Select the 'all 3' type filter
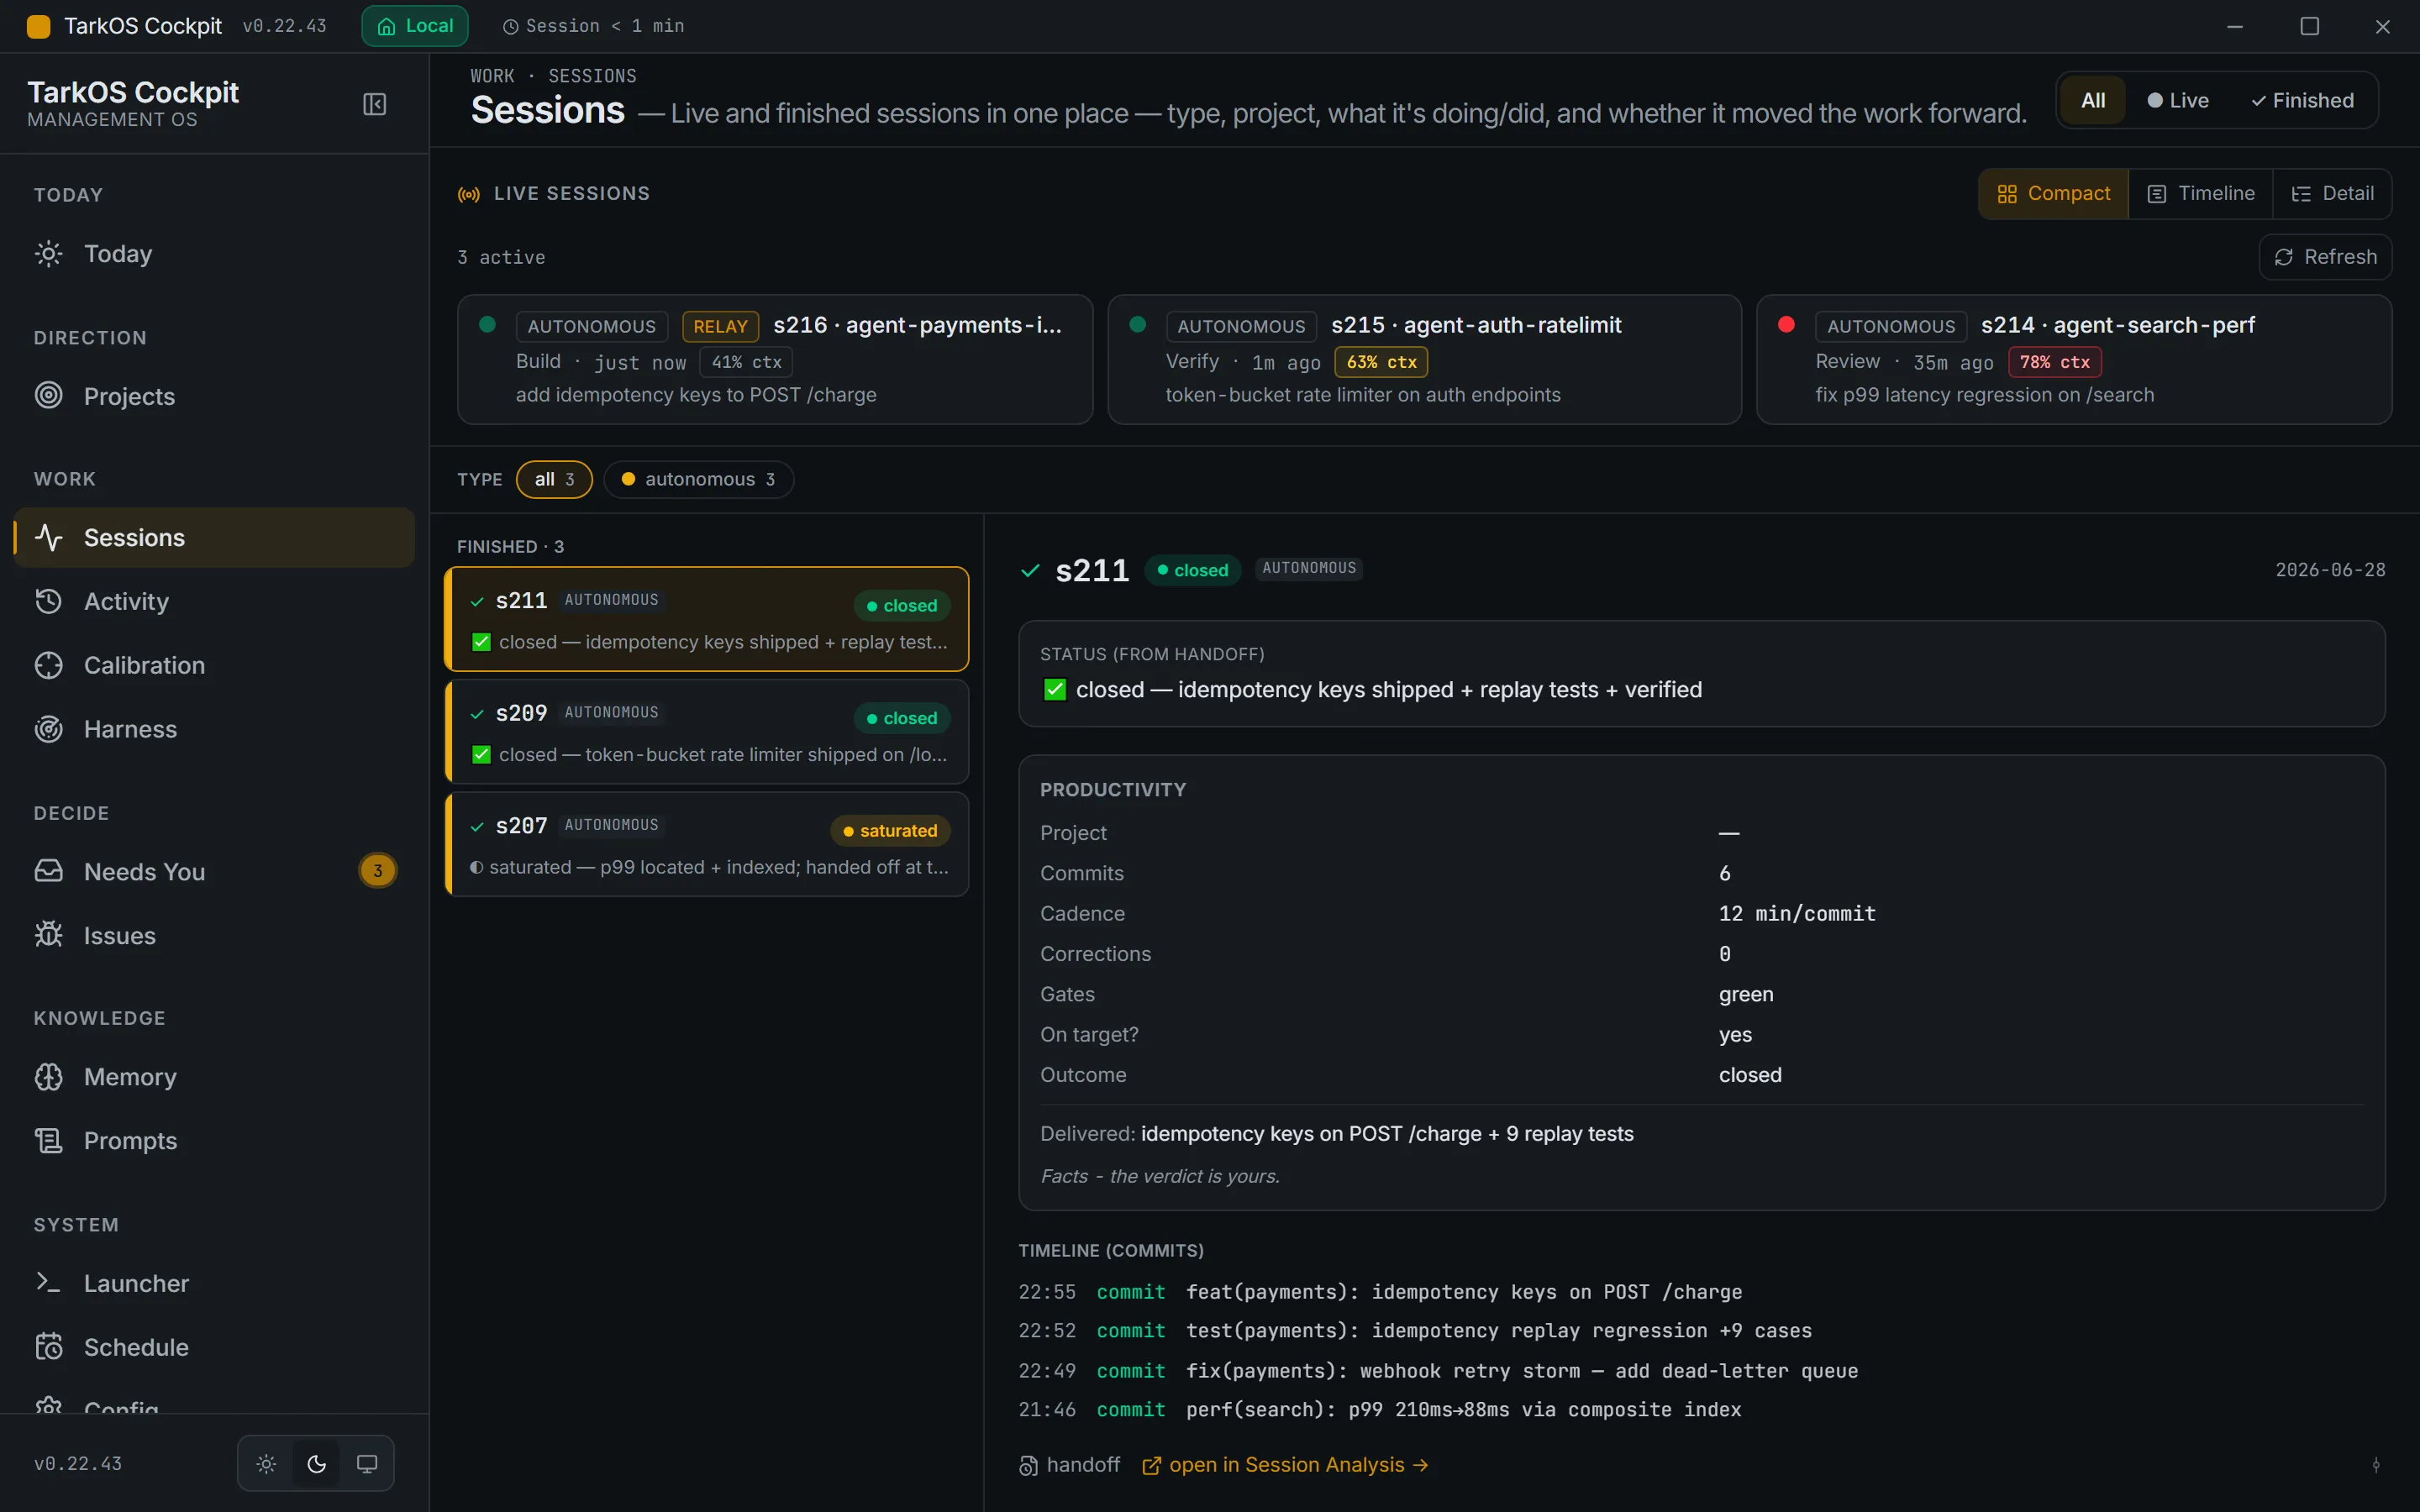This screenshot has height=1512, width=2420. pos(554,479)
